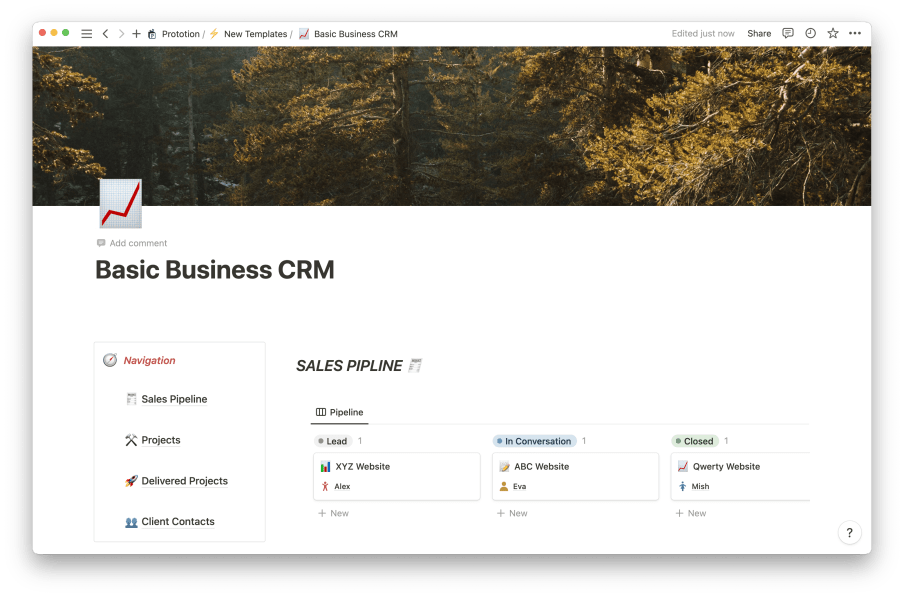The width and height of the screenshot is (904, 597).
Task: Click the Alex contact on XYZ card
Action: point(336,486)
